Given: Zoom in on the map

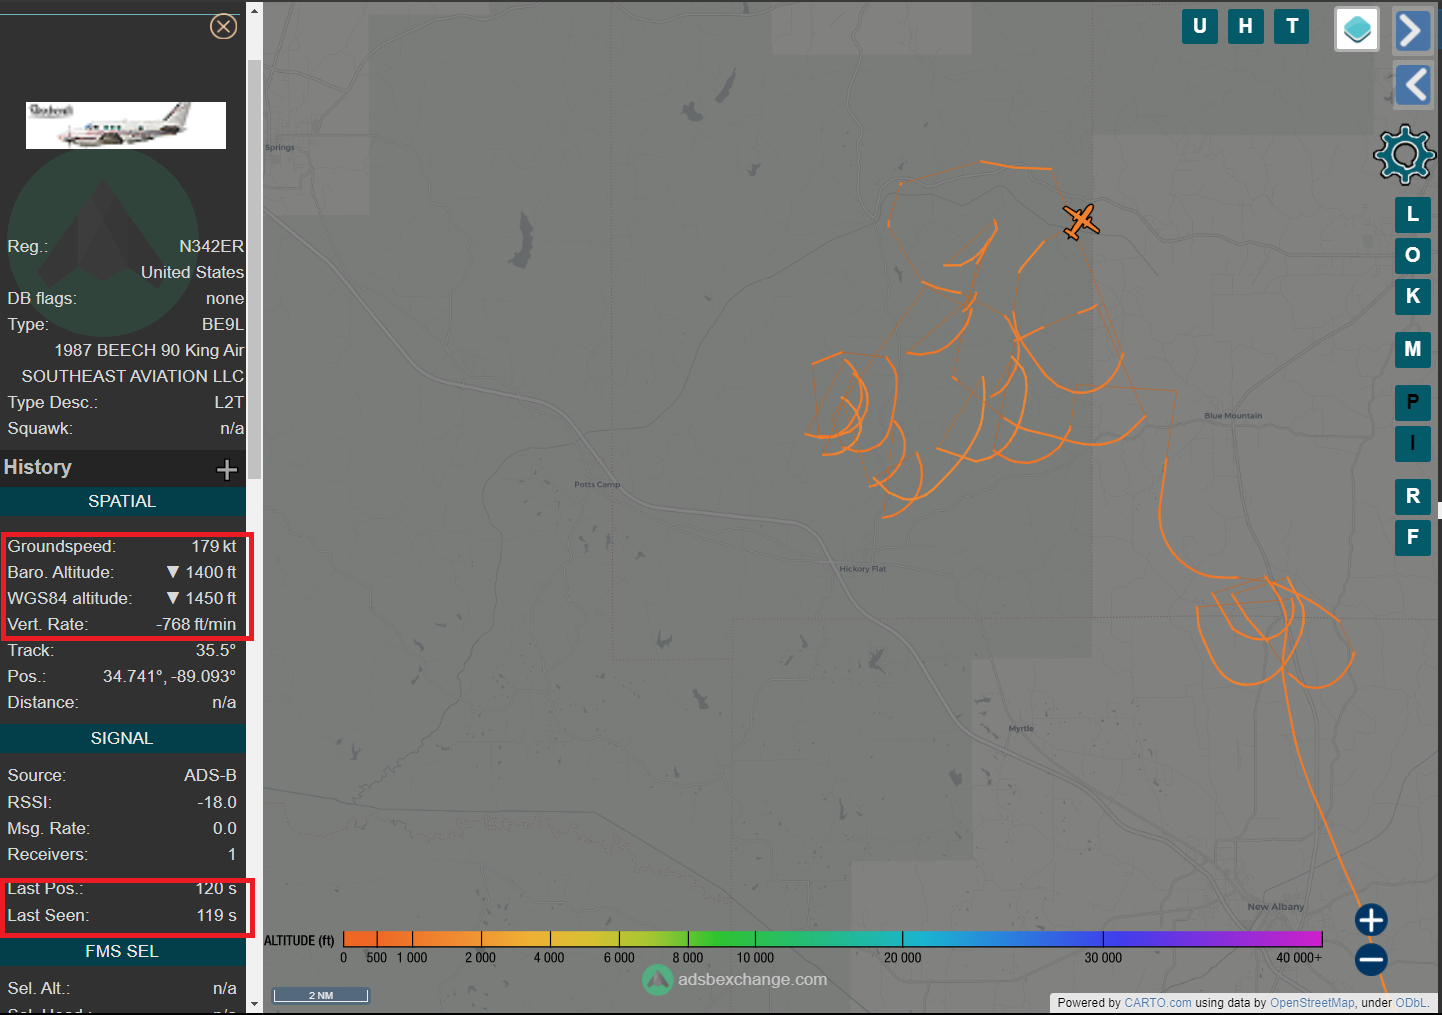Looking at the screenshot, I should pos(1371,920).
